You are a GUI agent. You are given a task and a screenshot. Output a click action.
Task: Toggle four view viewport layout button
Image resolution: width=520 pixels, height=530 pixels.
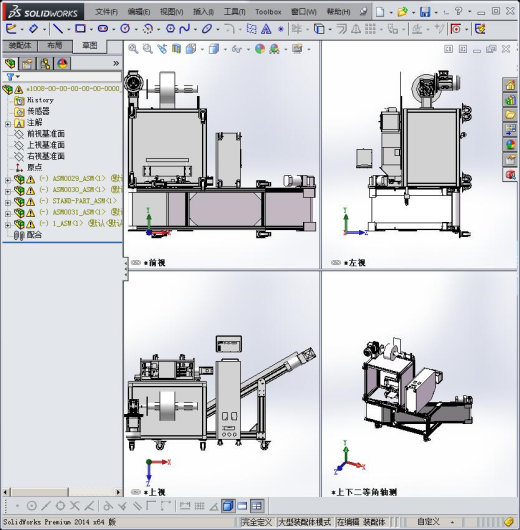click(257, 506)
